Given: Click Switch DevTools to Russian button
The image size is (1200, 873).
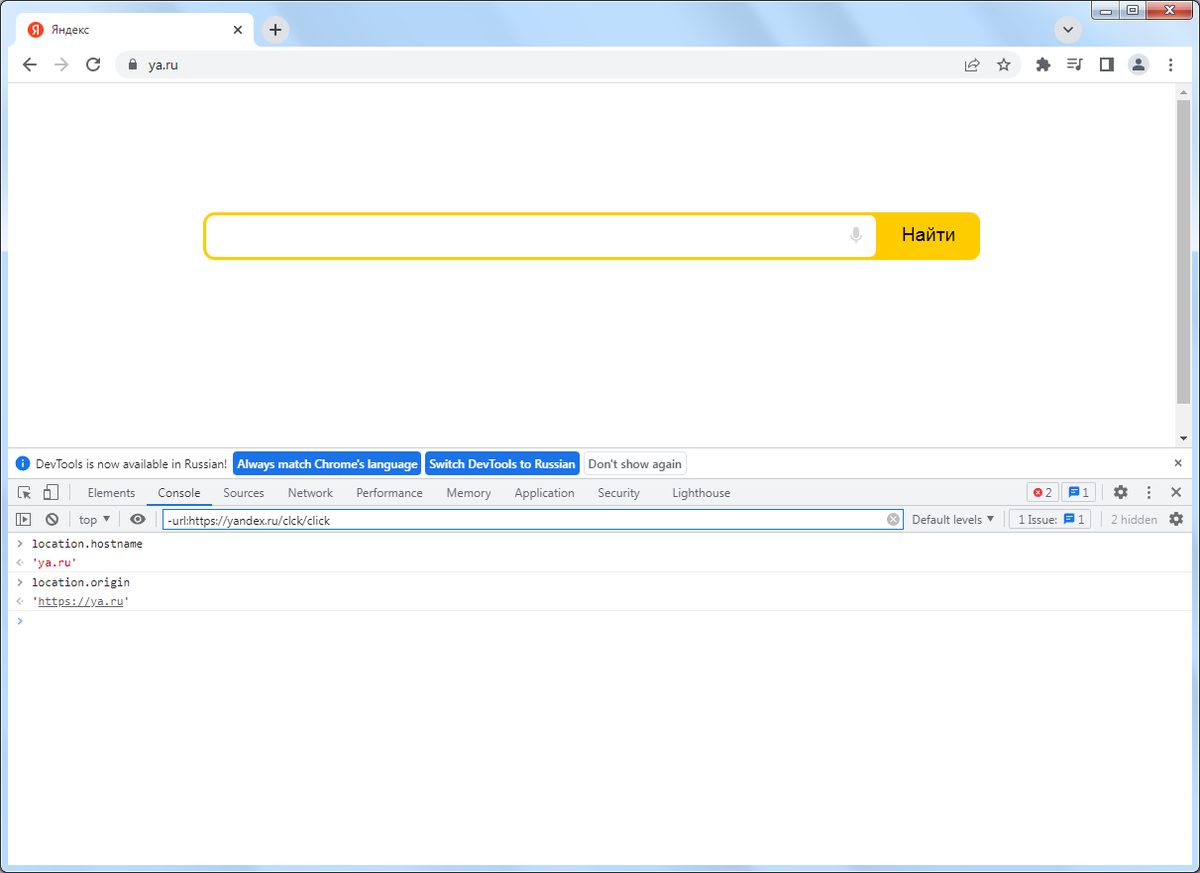Looking at the screenshot, I should [x=502, y=464].
